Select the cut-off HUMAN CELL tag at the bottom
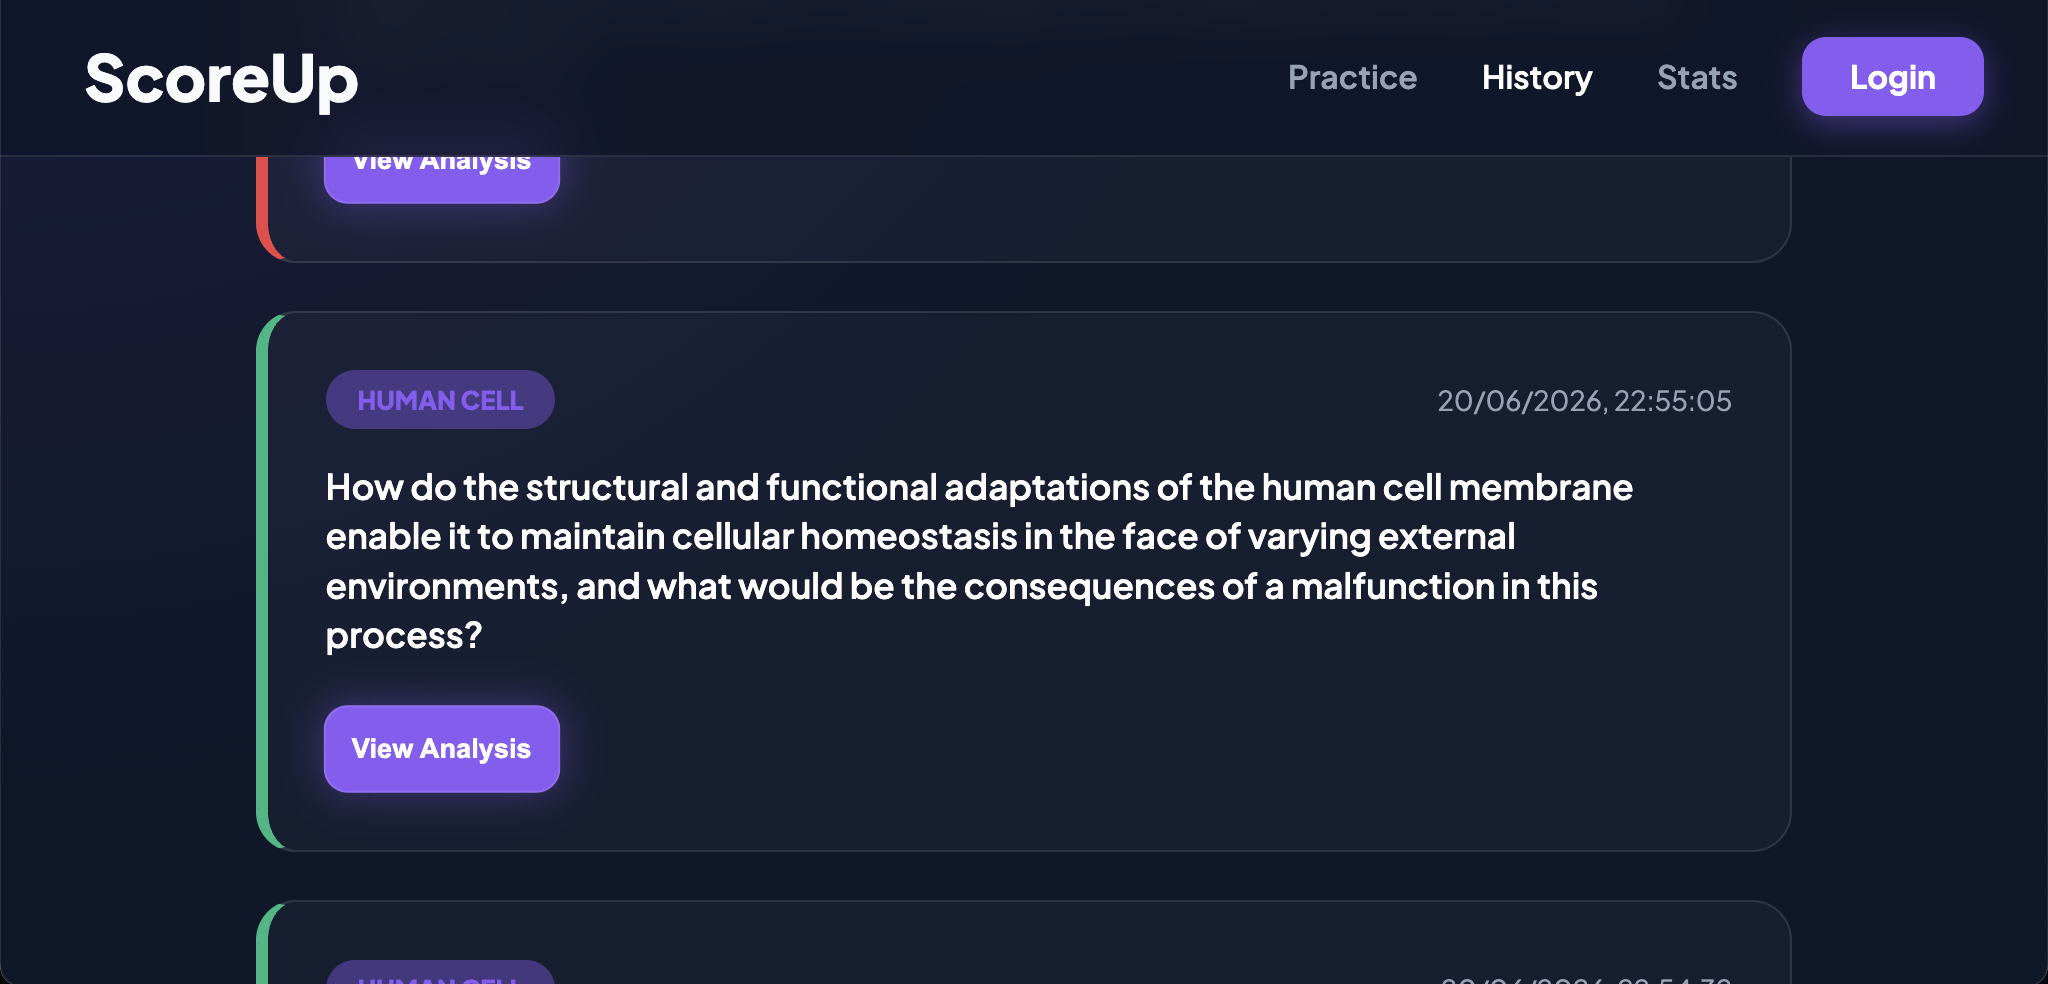Viewport: 2048px width, 984px height. click(x=440, y=972)
